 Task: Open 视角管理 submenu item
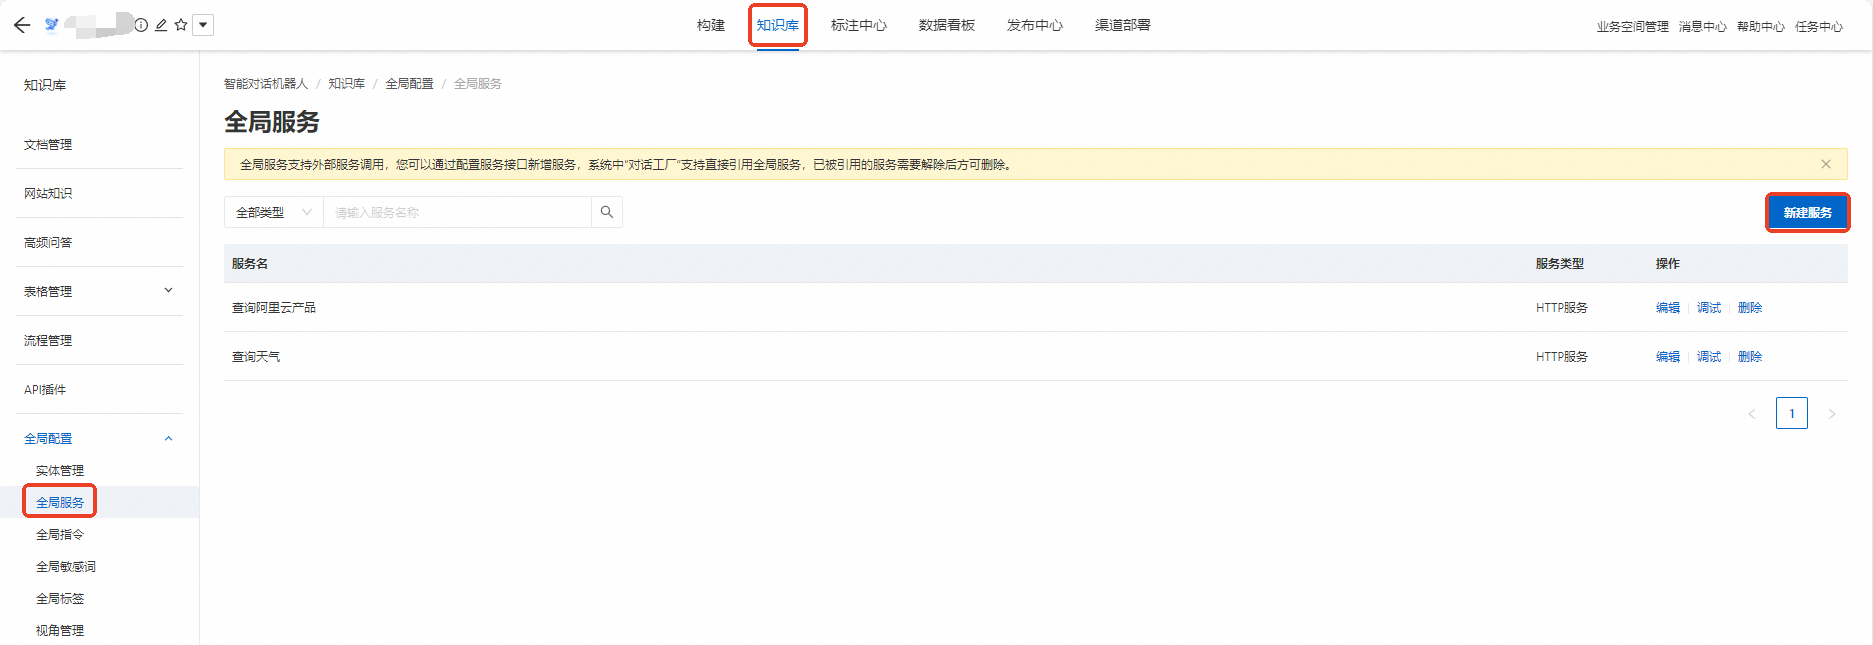60,631
